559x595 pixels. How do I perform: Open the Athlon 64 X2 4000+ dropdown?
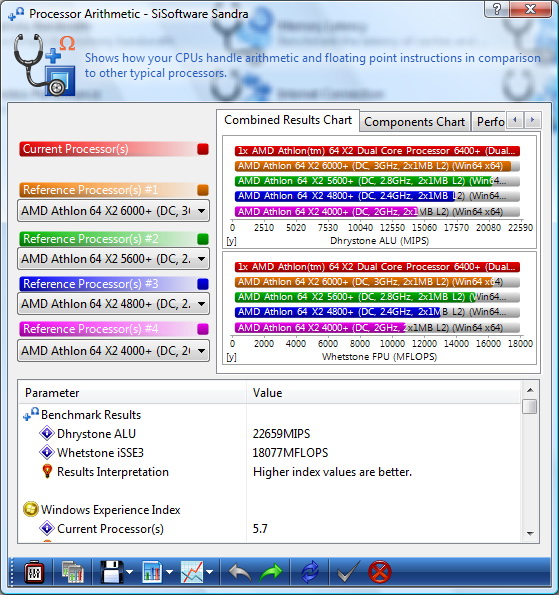tap(113, 351)
